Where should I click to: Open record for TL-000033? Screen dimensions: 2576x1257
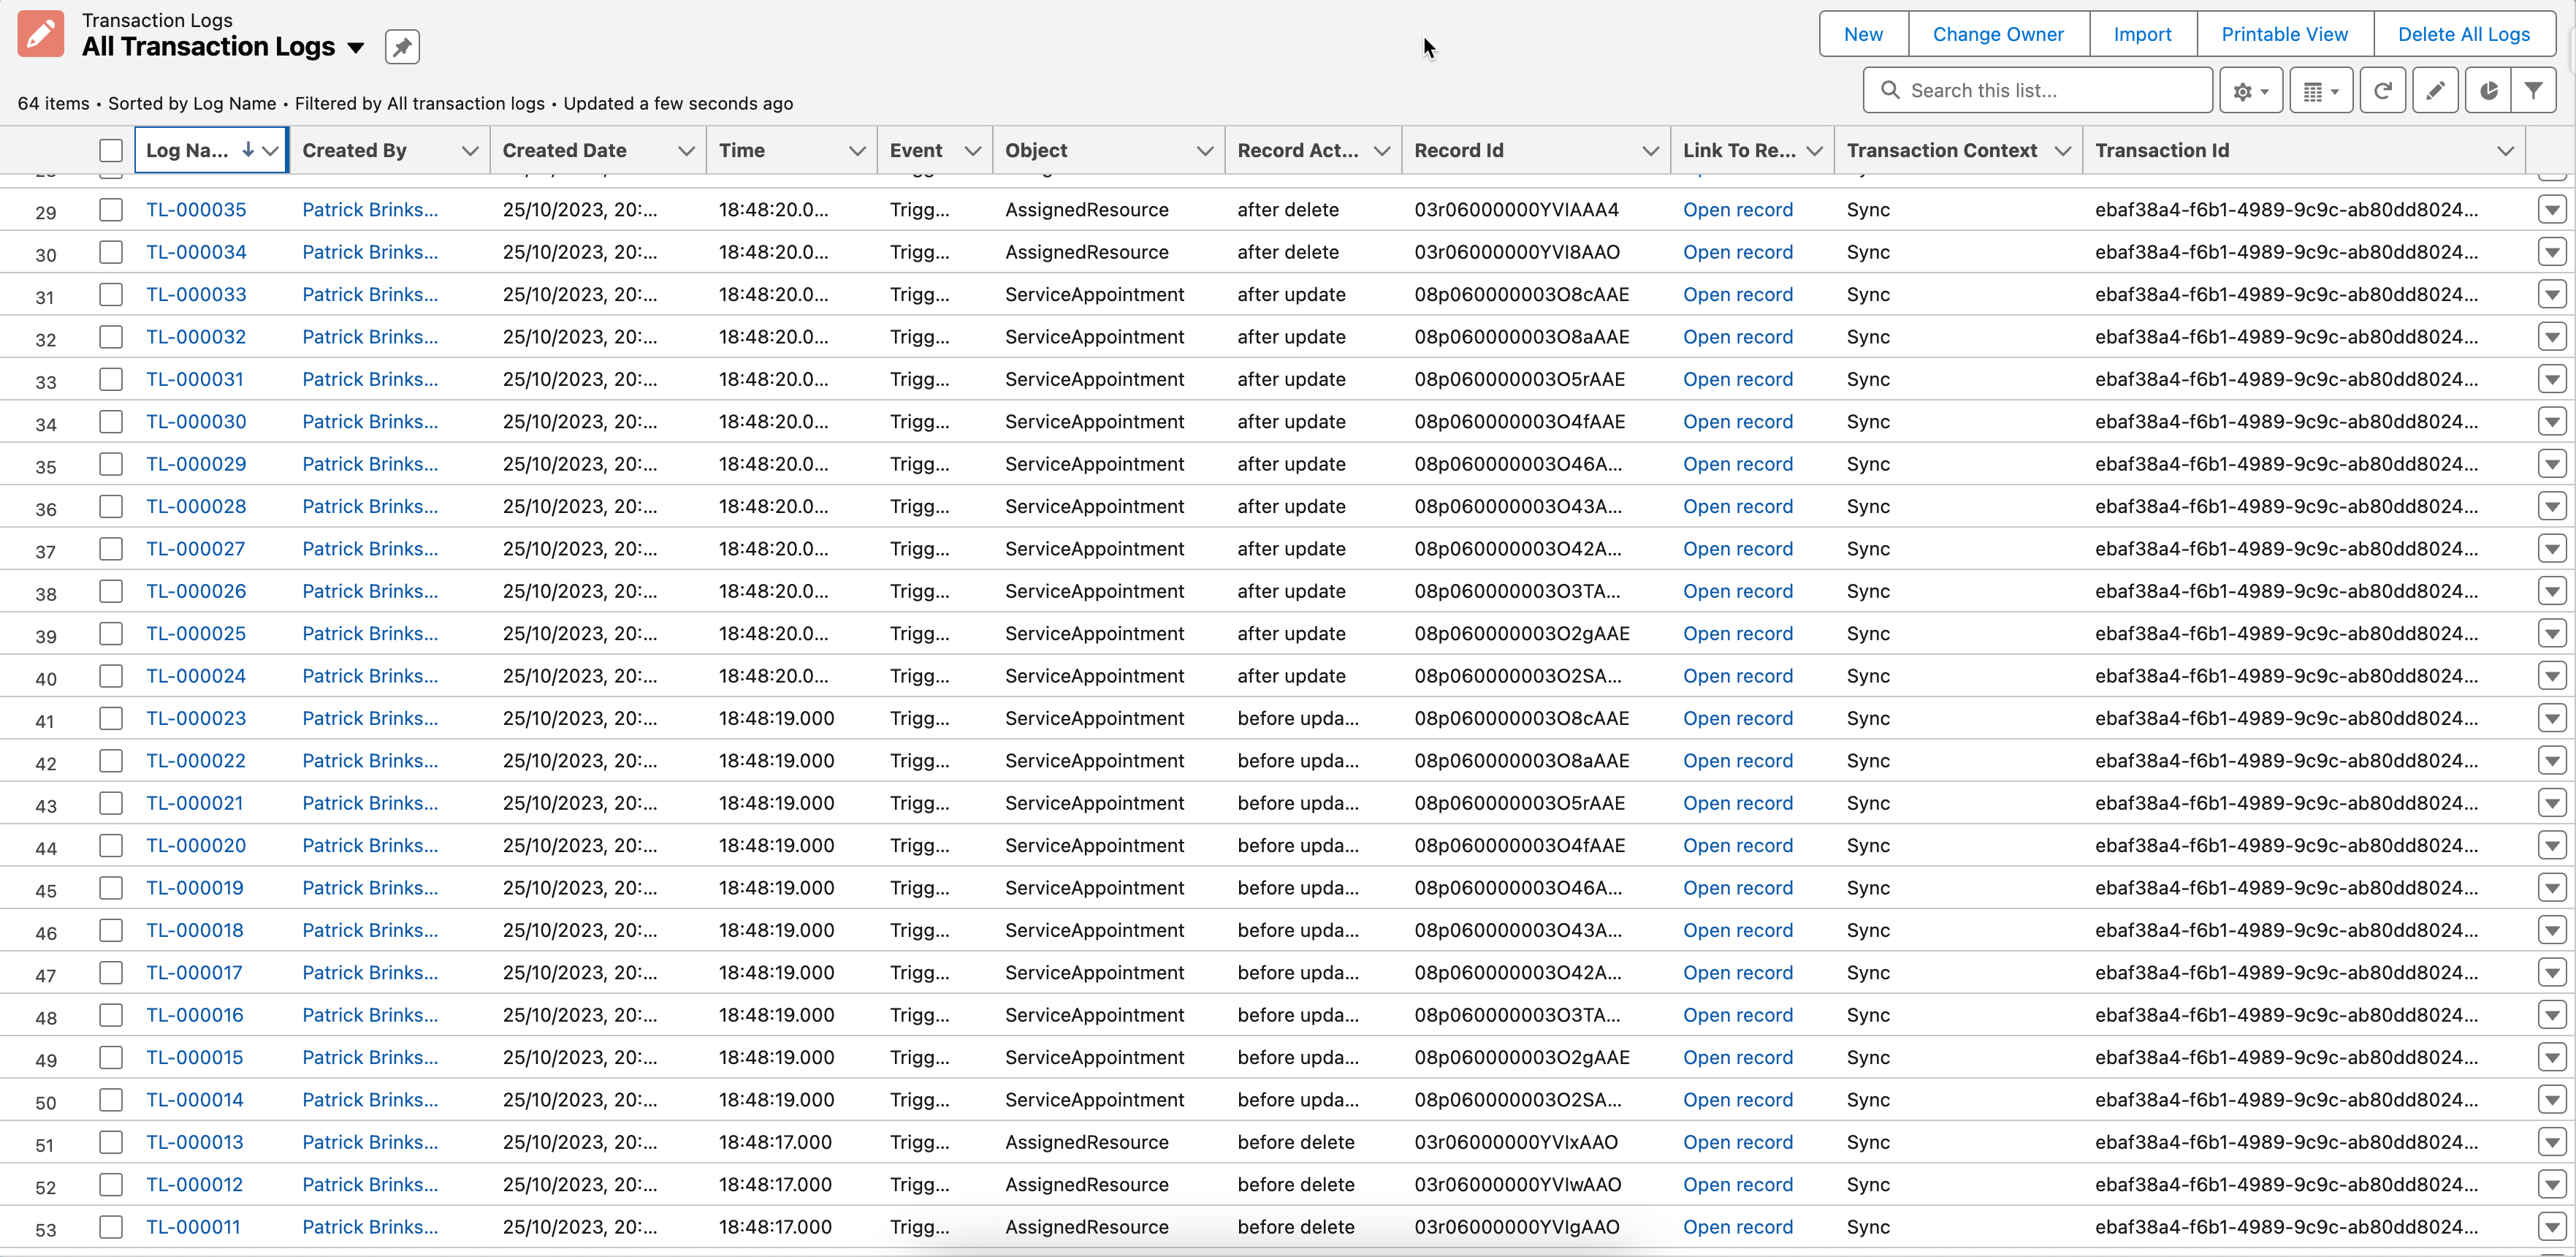pyautogui.click(x=1738, y=294)
